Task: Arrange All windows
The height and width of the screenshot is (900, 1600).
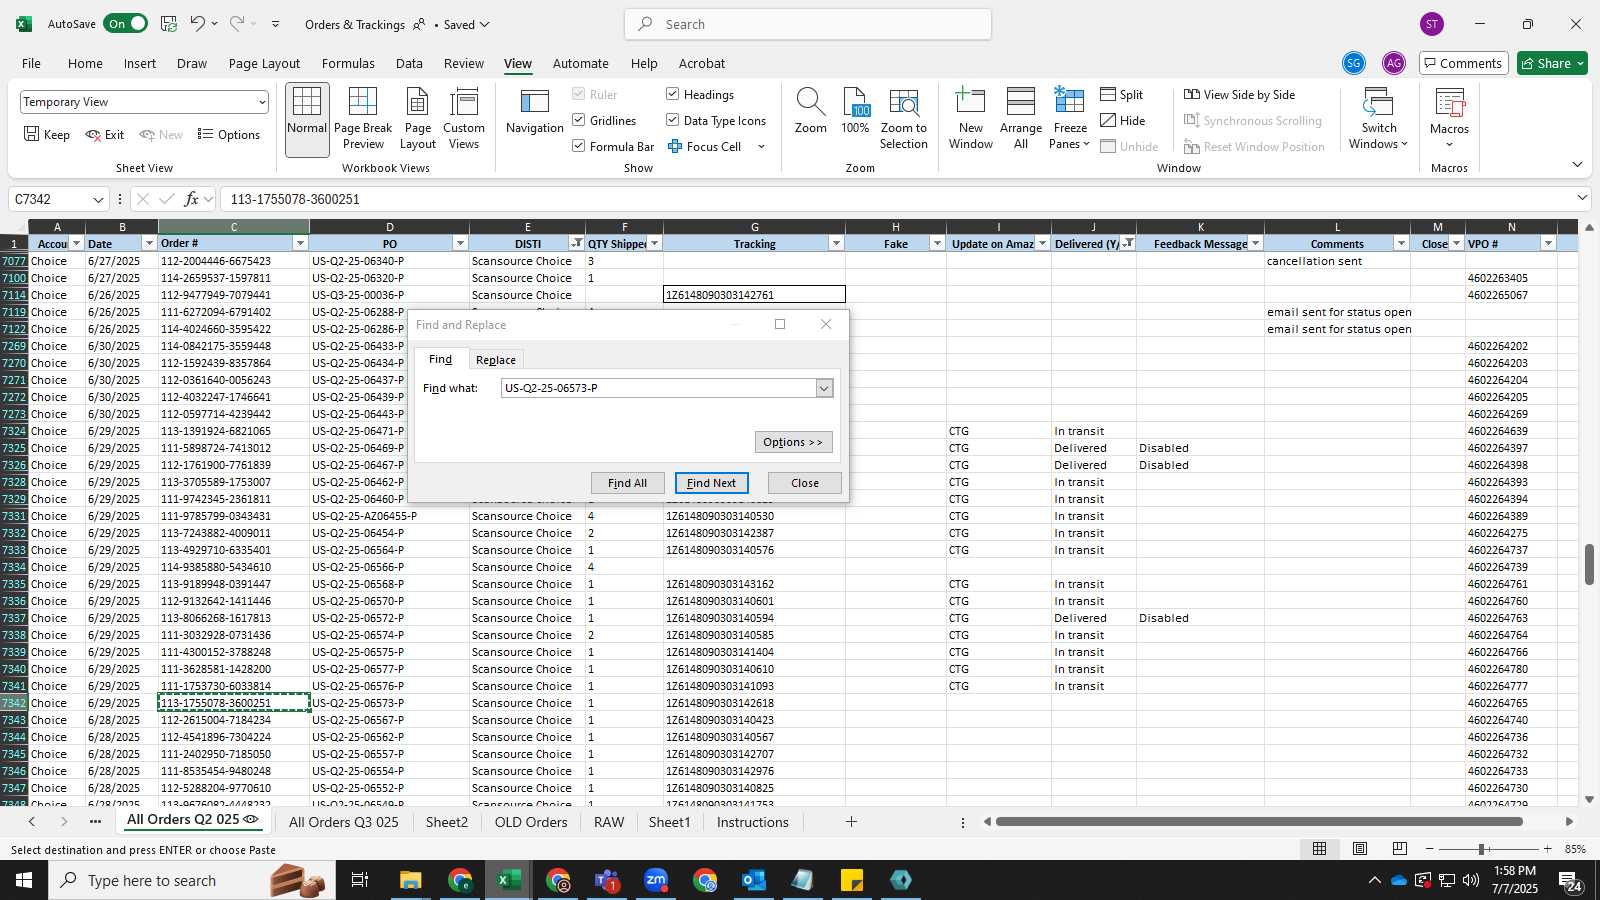Action: (x=1020, y=119)
